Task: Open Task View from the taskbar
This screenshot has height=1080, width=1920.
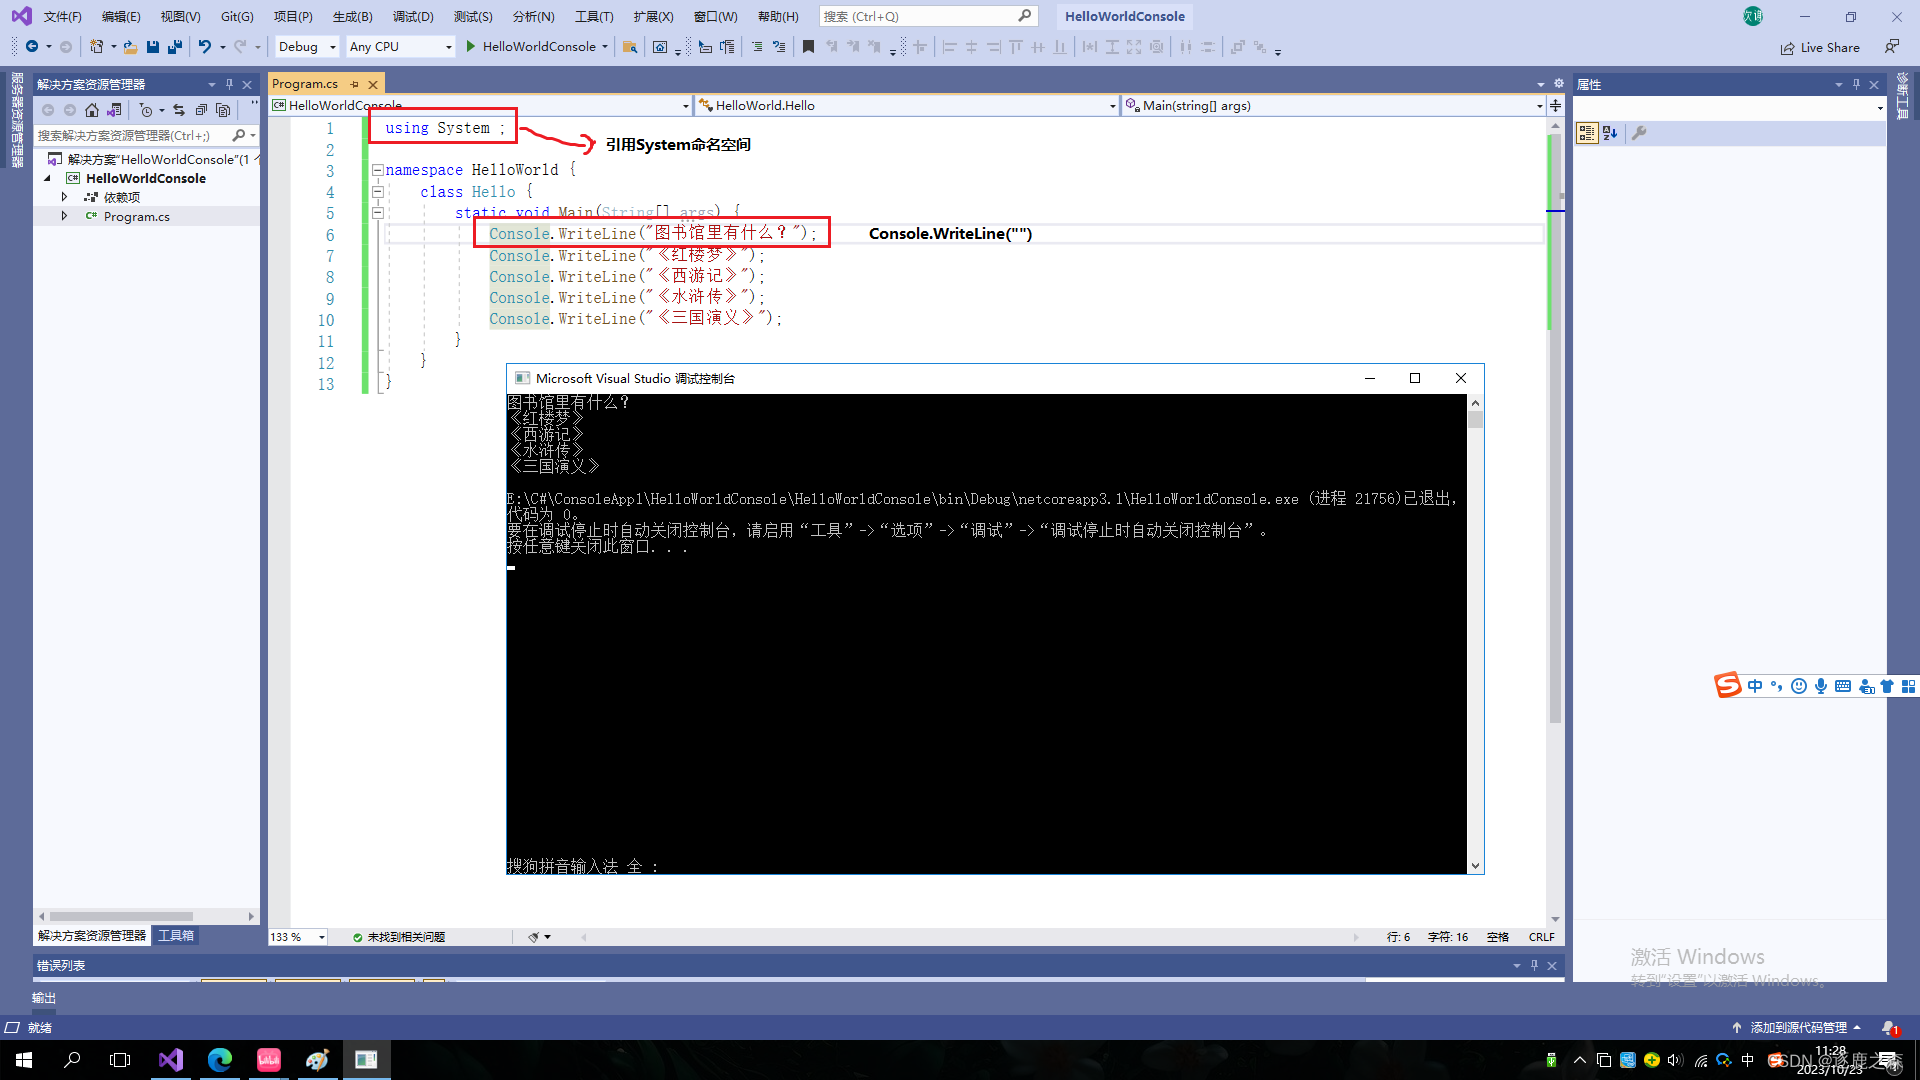Action: point(120,1059)
